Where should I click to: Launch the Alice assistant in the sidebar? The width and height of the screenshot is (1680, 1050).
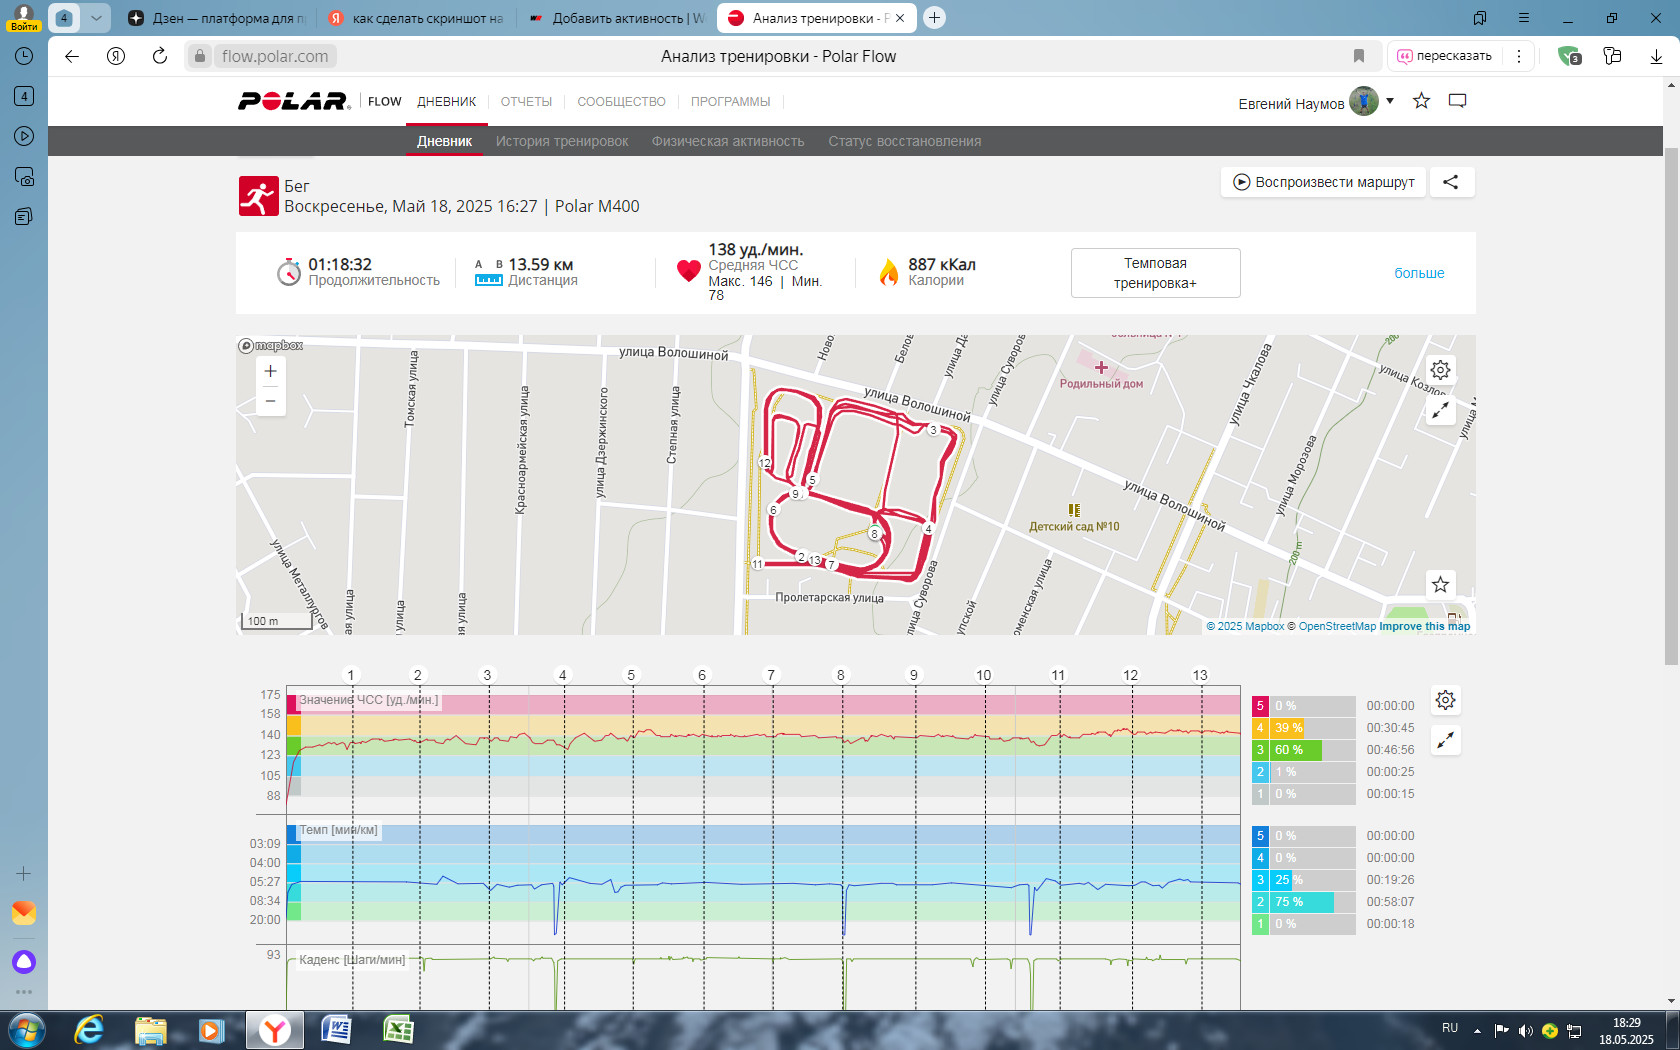pos(24,962)
